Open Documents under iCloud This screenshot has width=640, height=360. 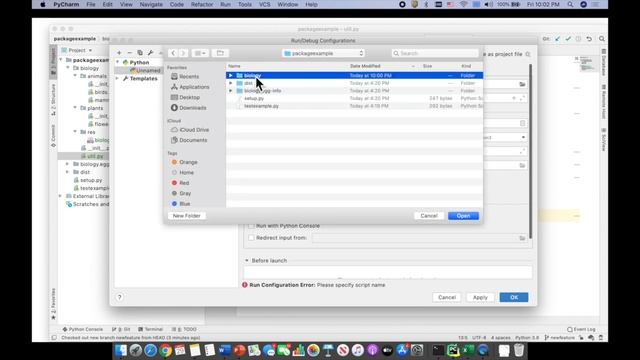pos(189,140)
